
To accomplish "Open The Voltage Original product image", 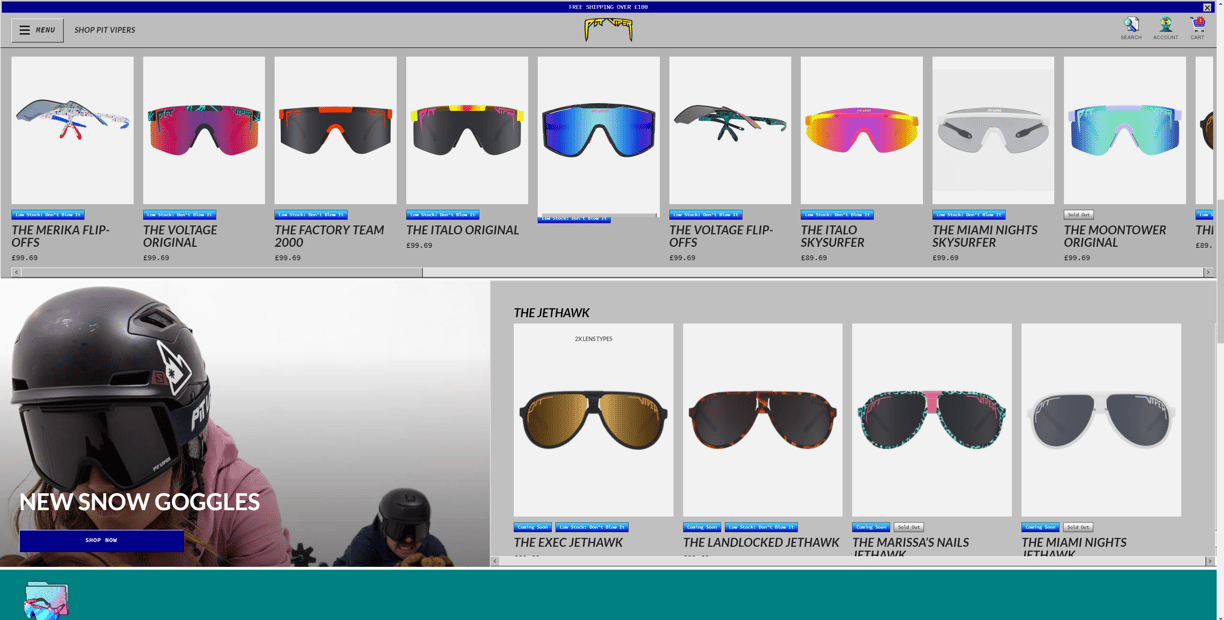I will 204,130.
